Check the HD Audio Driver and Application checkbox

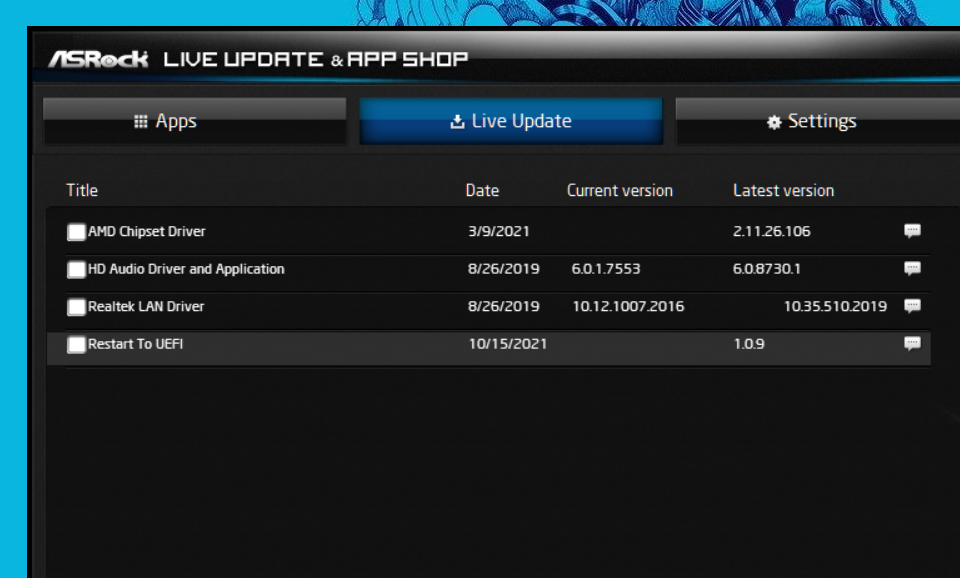click(x=77, y=269)
